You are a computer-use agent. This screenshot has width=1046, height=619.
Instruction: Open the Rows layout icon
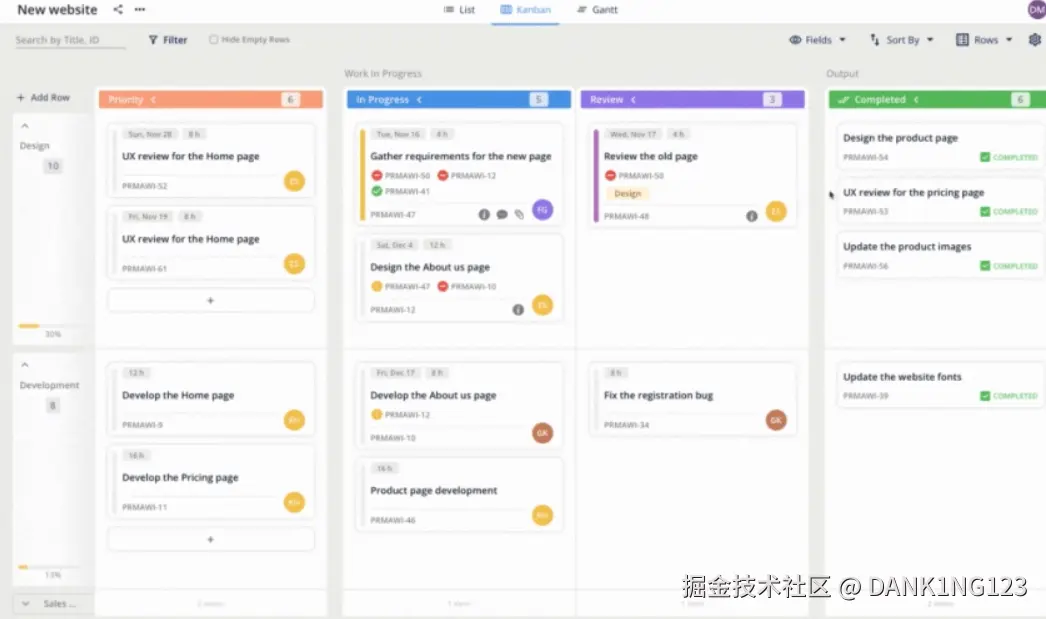pos(962,40)
